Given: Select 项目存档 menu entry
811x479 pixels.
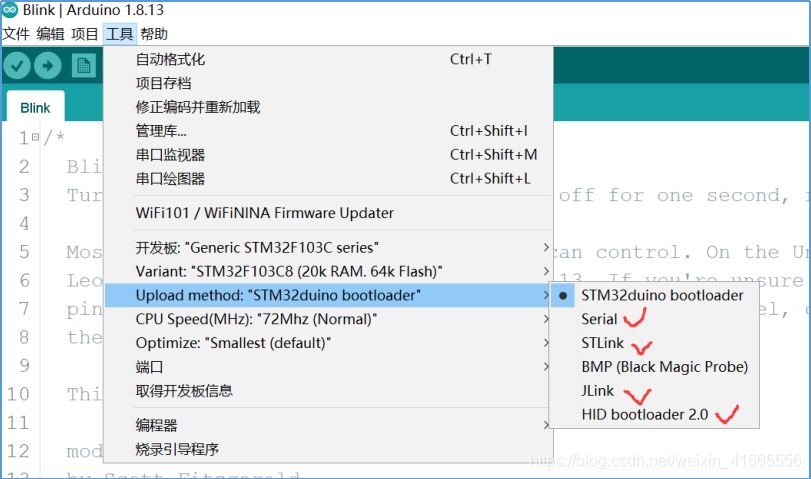Looking at the screenshot, I should (x=328, y=83).
